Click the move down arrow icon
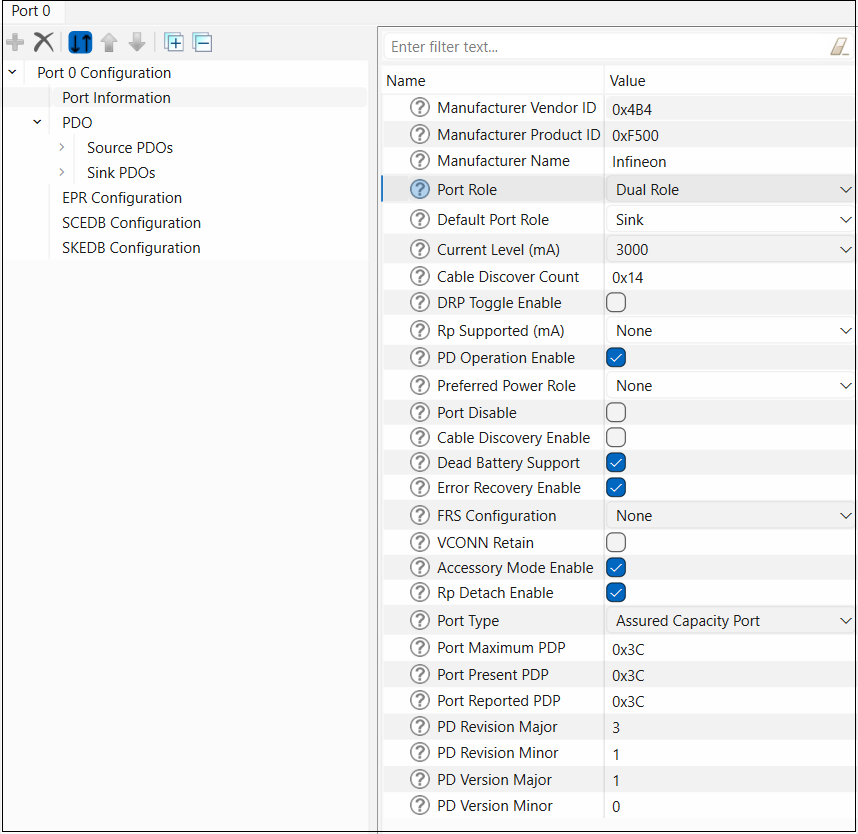 tap(137, 42)
